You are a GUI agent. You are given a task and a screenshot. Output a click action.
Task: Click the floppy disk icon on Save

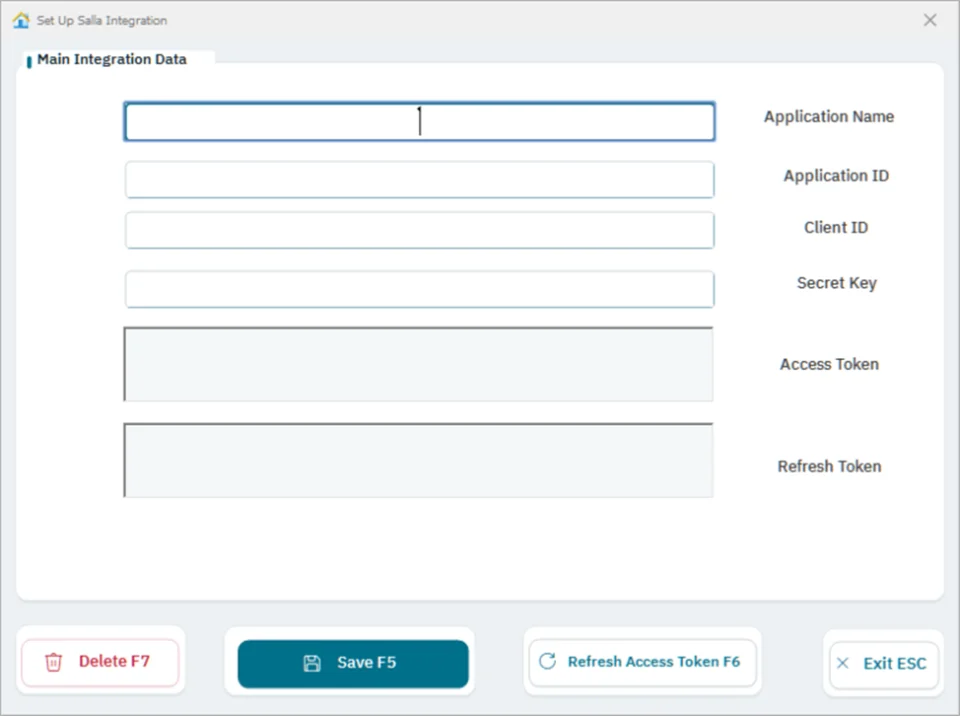click(x=312, y=663)
